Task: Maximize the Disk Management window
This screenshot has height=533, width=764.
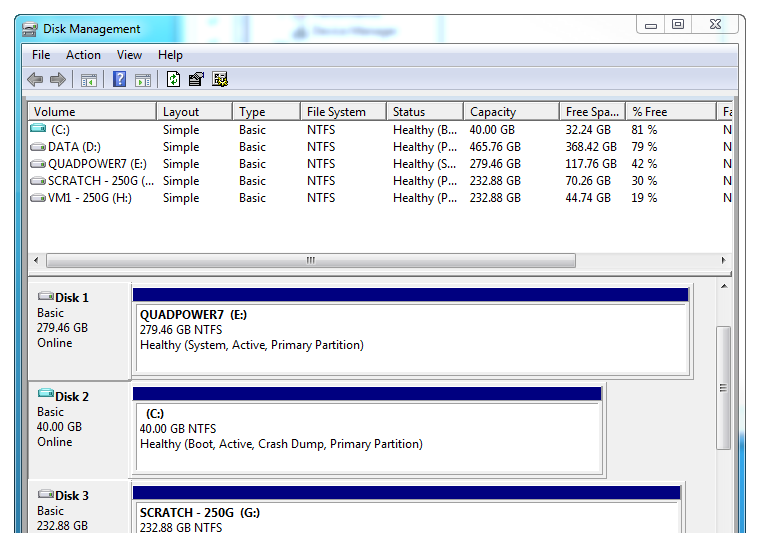Action: pyautogui.click(x=678, y=24)
